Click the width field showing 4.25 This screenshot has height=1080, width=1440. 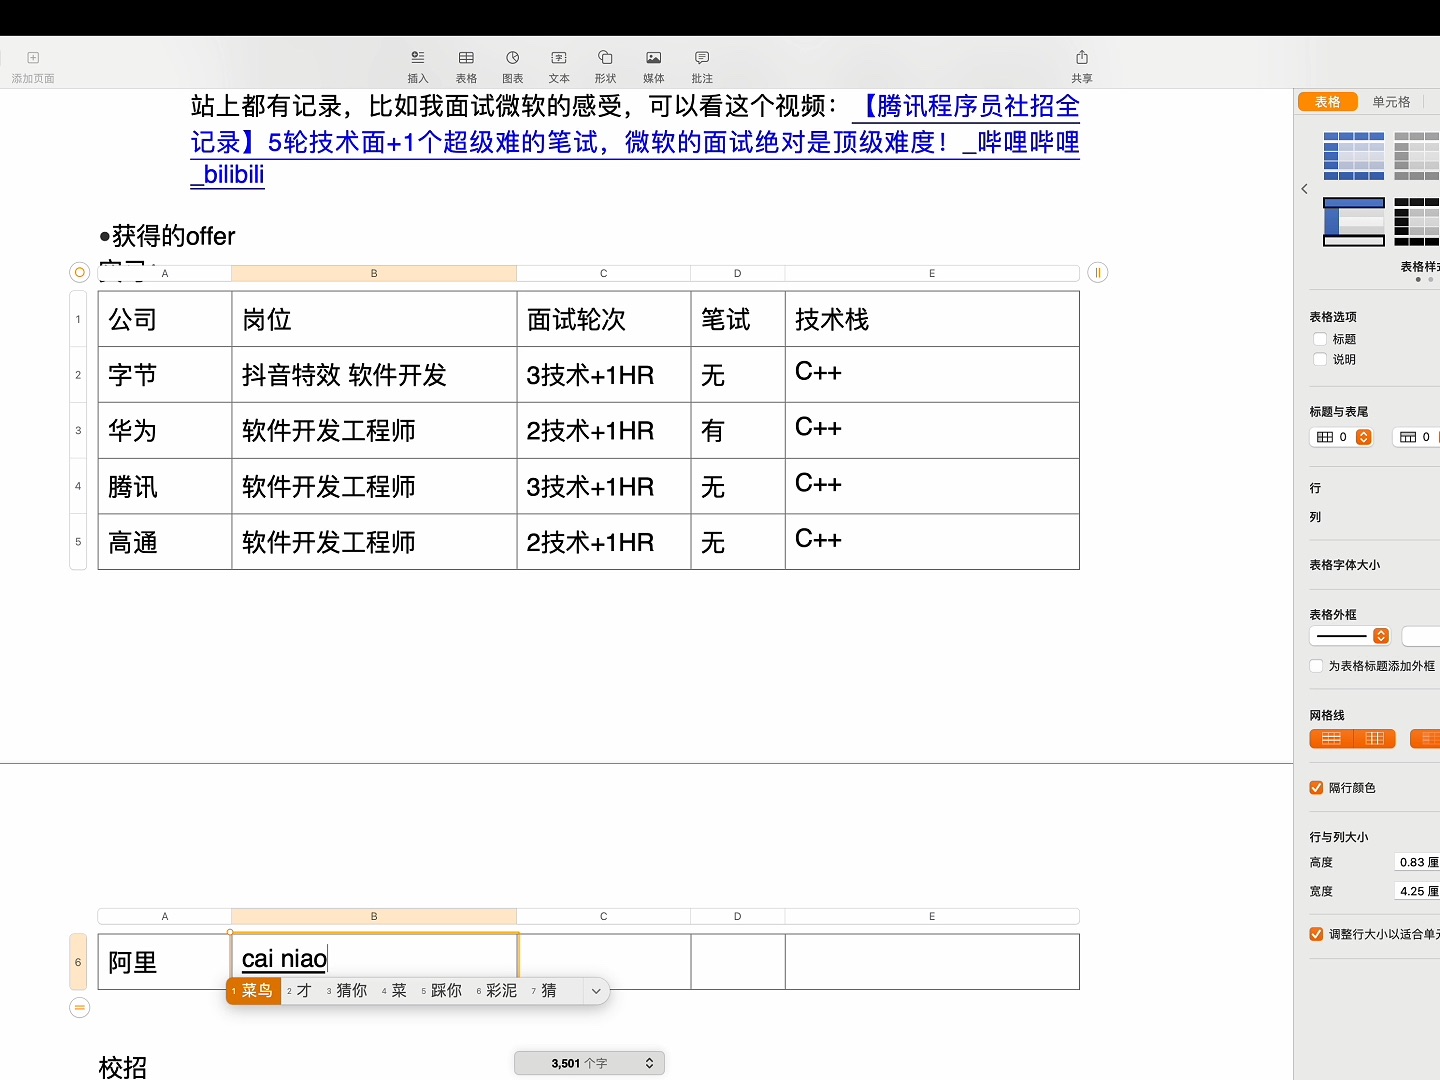tap(1417, 891)
